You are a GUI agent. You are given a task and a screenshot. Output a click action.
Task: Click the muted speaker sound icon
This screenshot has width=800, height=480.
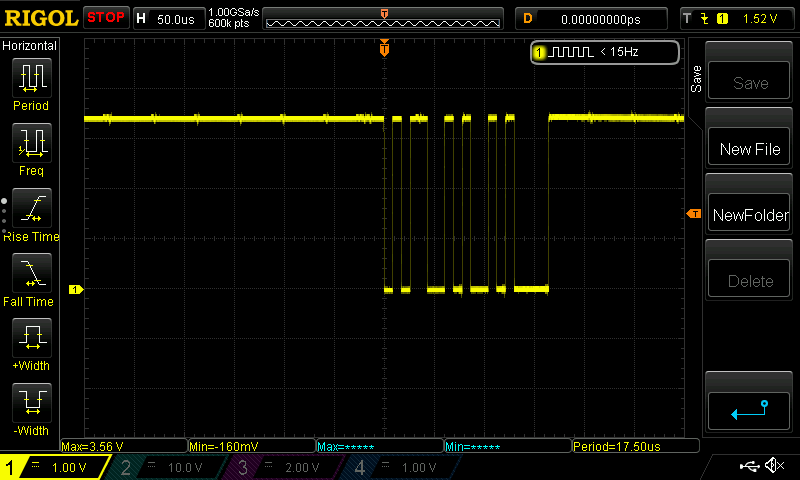(774, 465)
